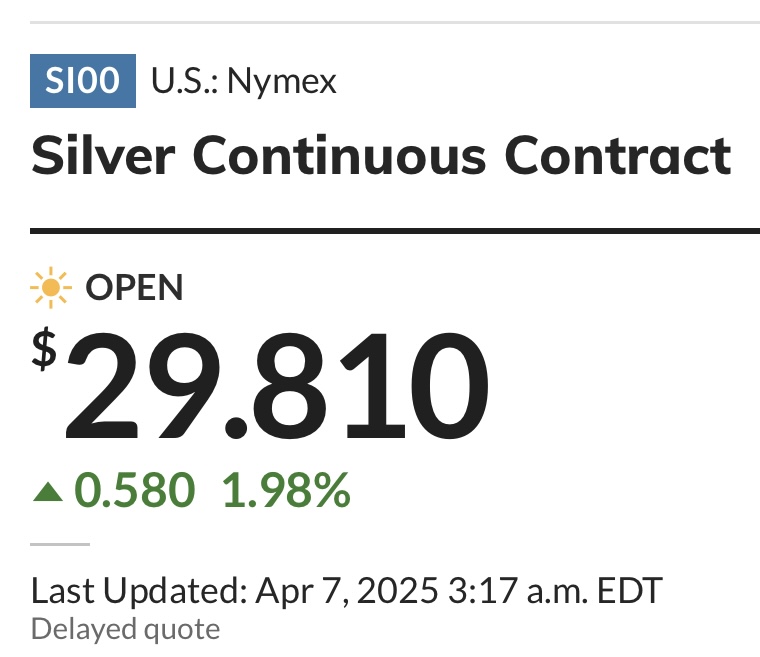This screenshot has width=760, height=657.
Task: Click the thick black divider under heading
Action: click(x=395, y=231)
